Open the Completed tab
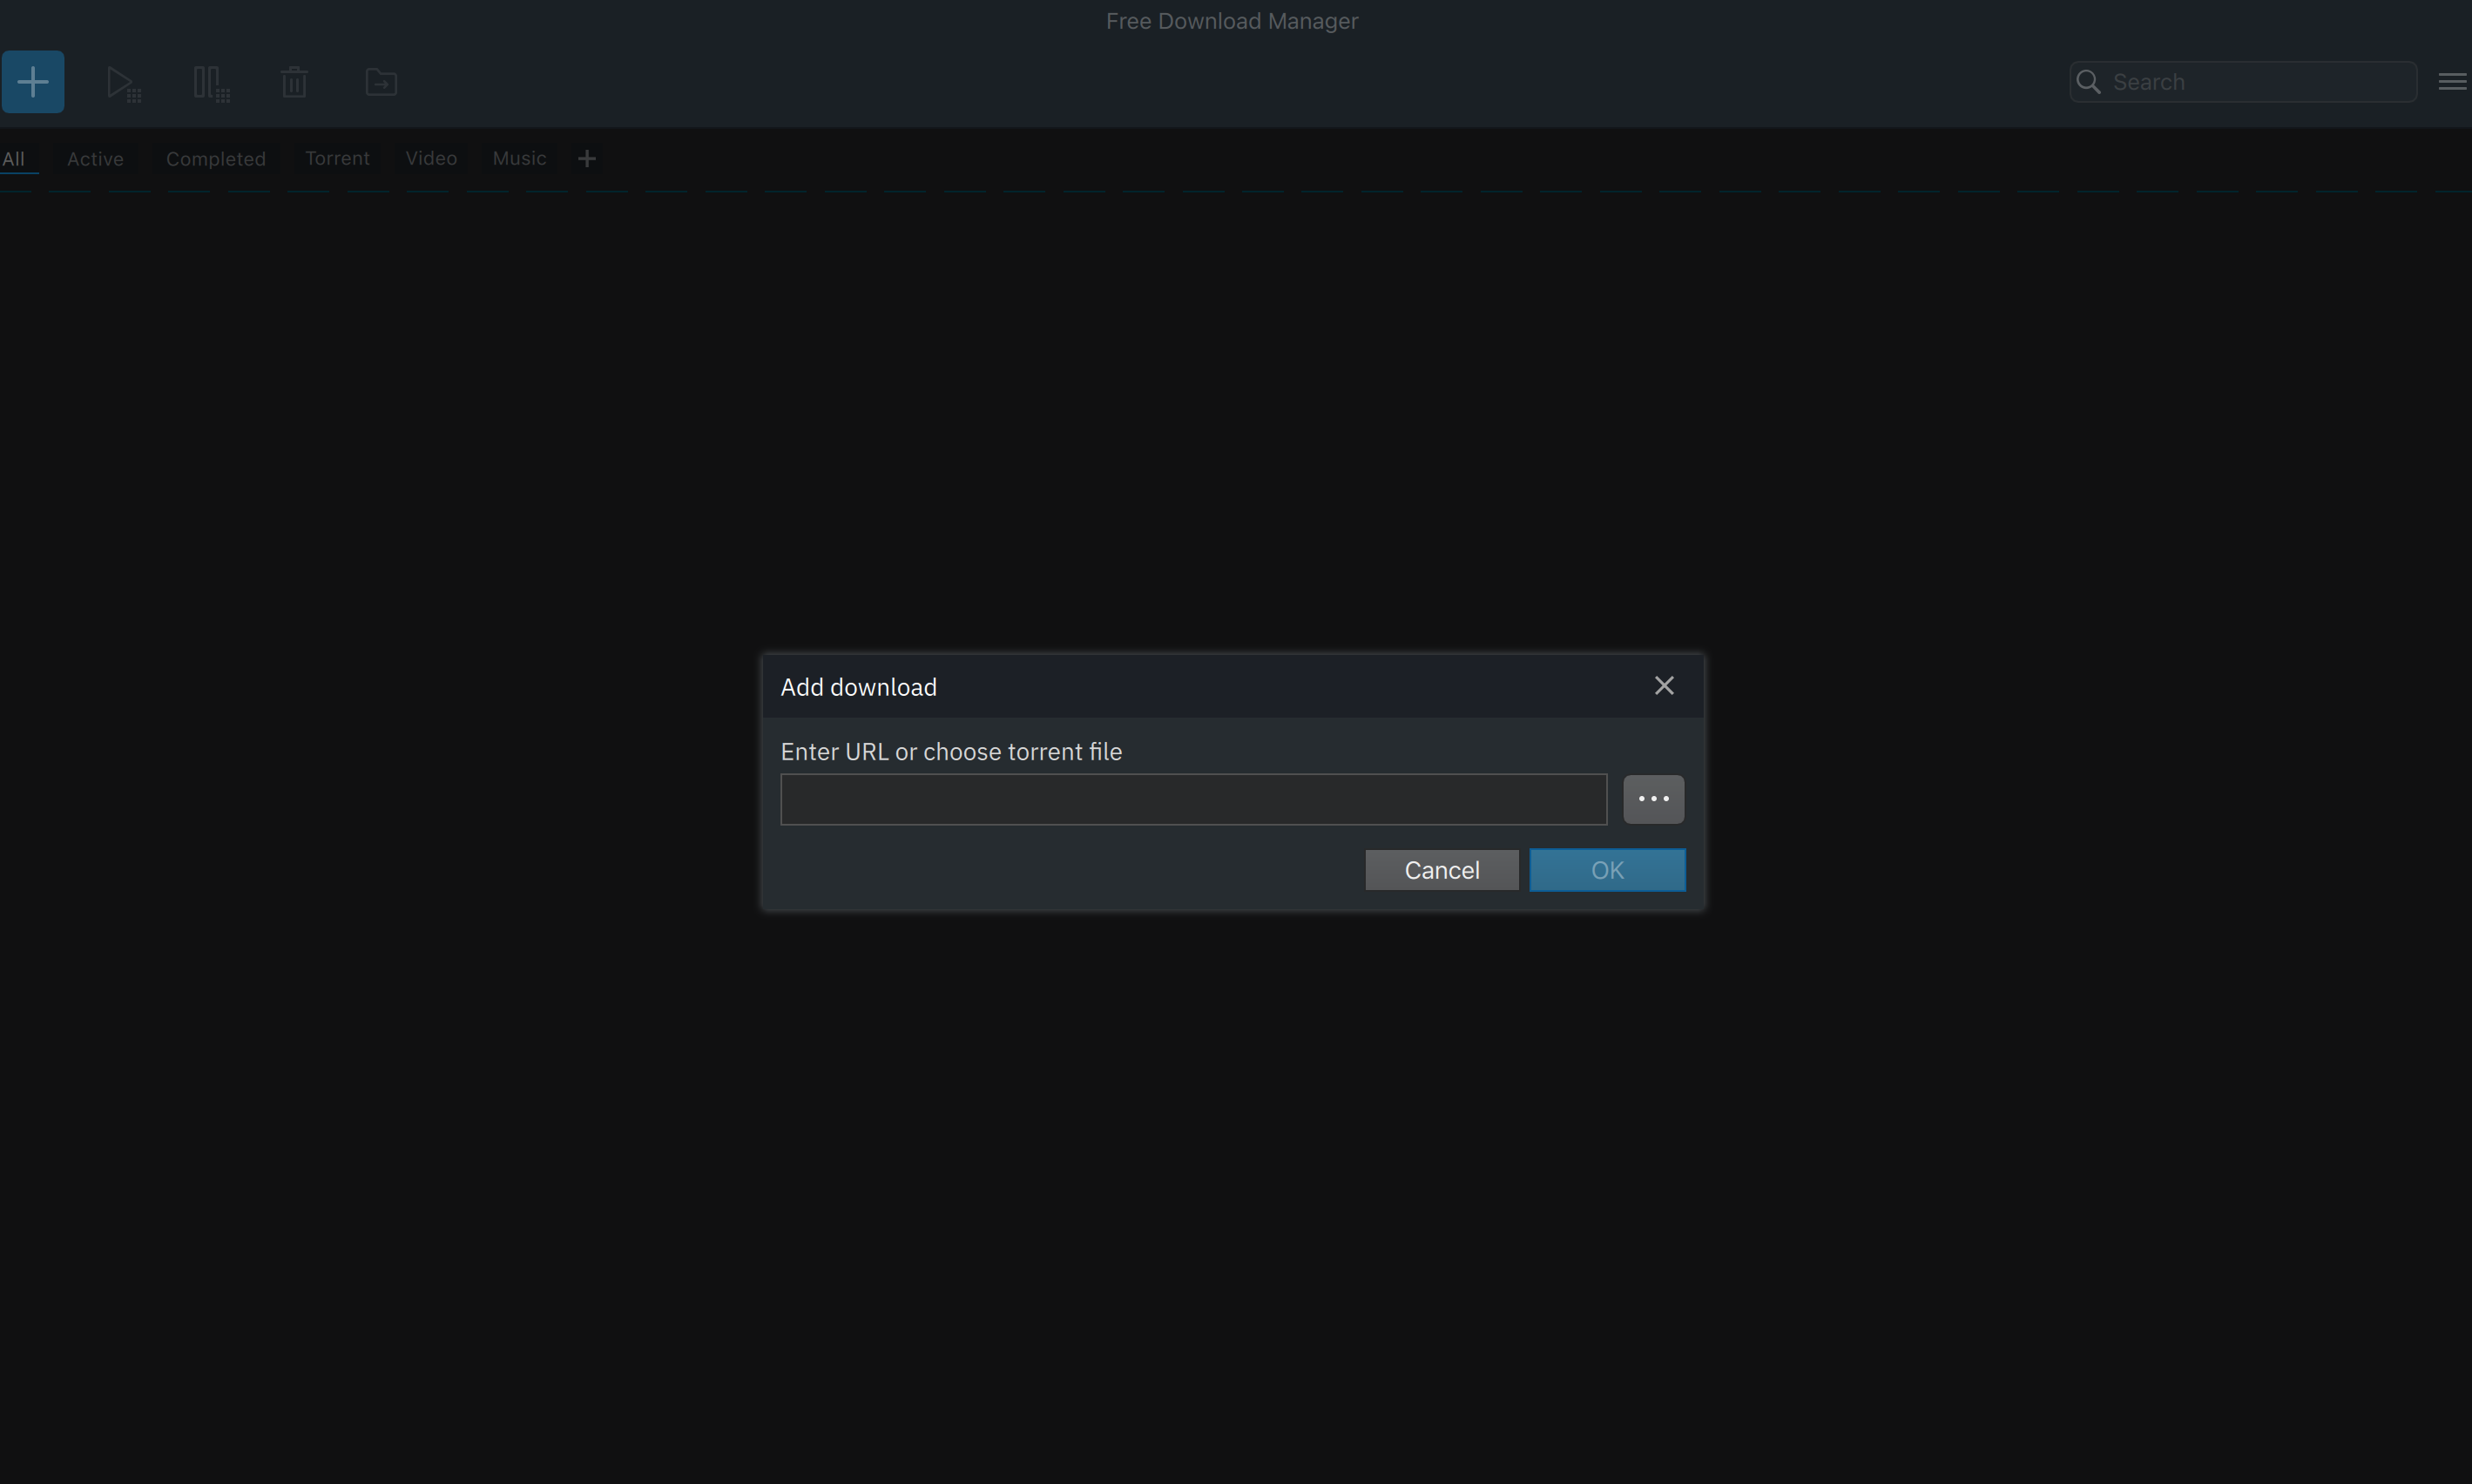The image size is (2472, 1484). point(216,159)
